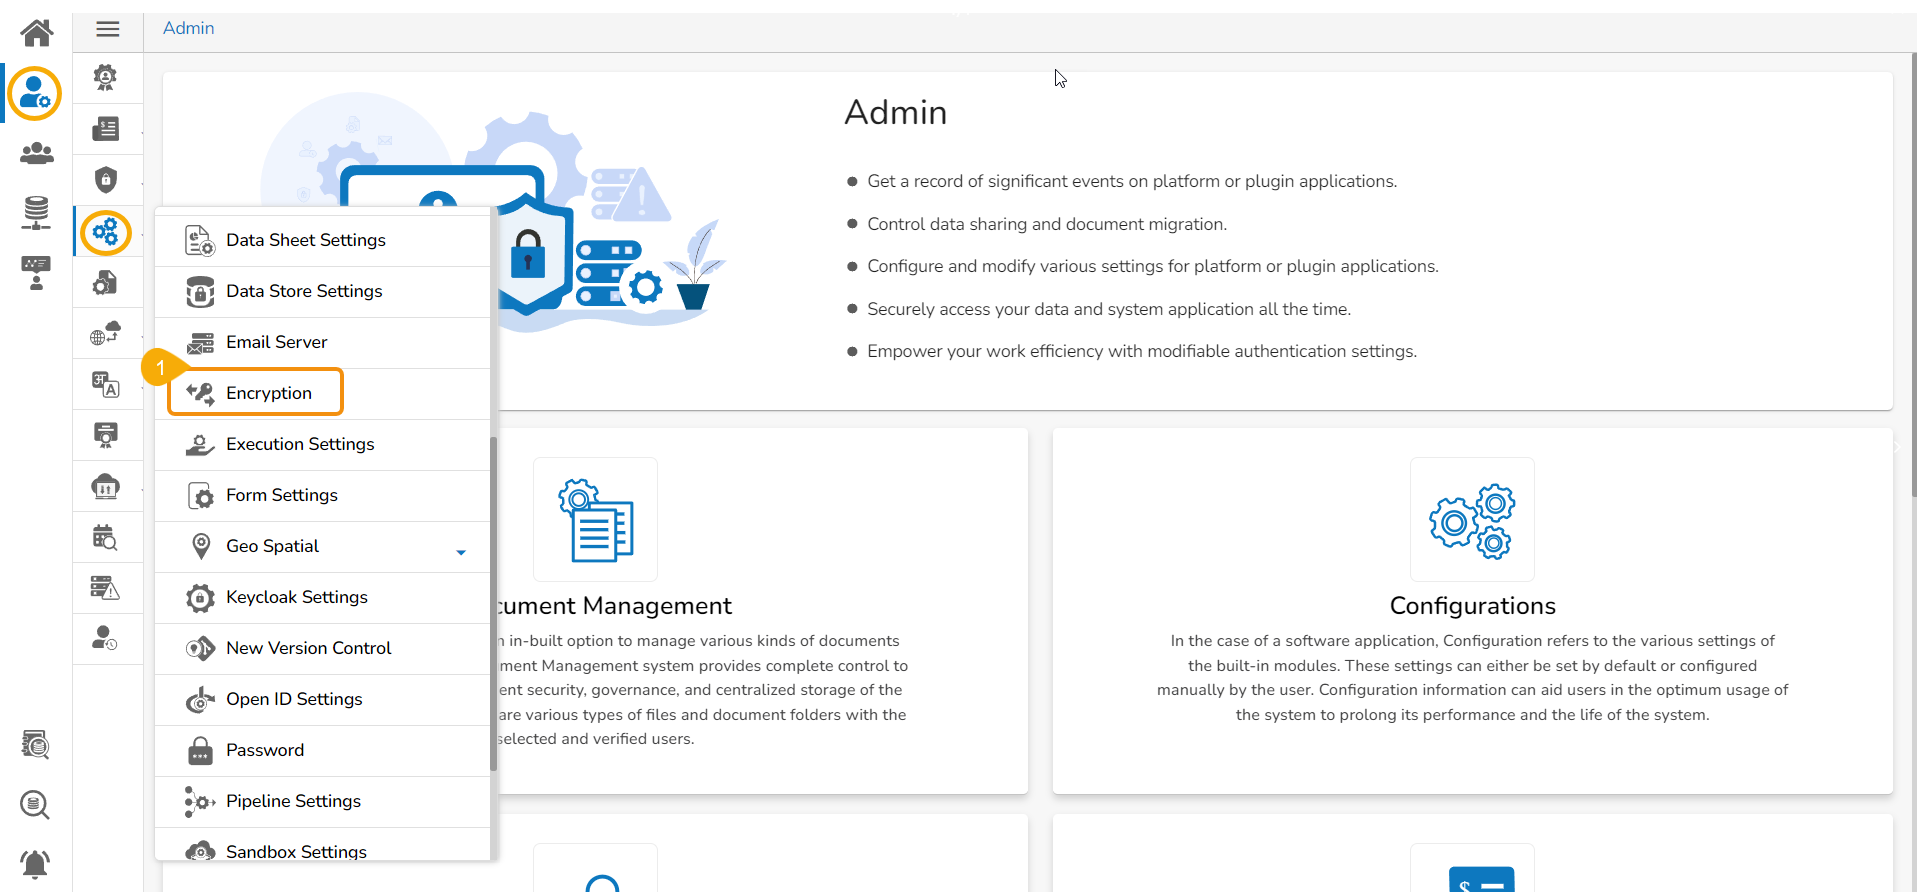The image size is (1917, 892).
Task: Open the user clock history icon
Action: (106, 638)
